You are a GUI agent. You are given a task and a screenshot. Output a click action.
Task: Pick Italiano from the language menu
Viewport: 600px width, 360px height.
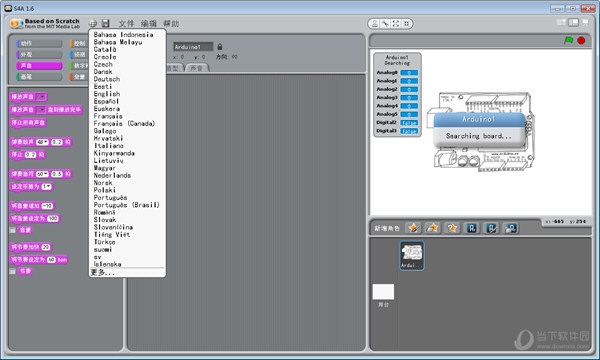[x=109, y=146]
